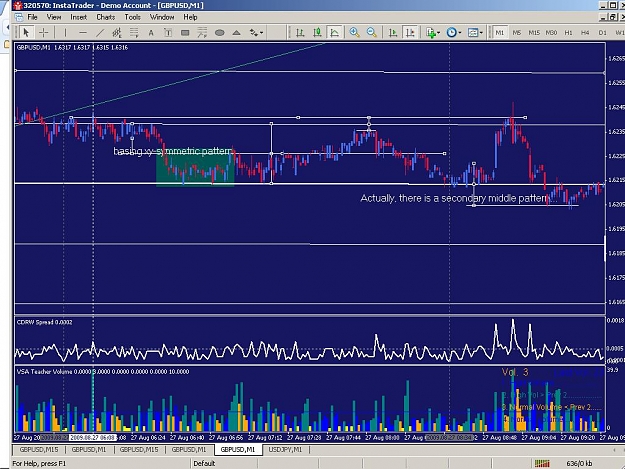
Task: Switch chart to H1 timeframe
Action: [x=568, y=33]
